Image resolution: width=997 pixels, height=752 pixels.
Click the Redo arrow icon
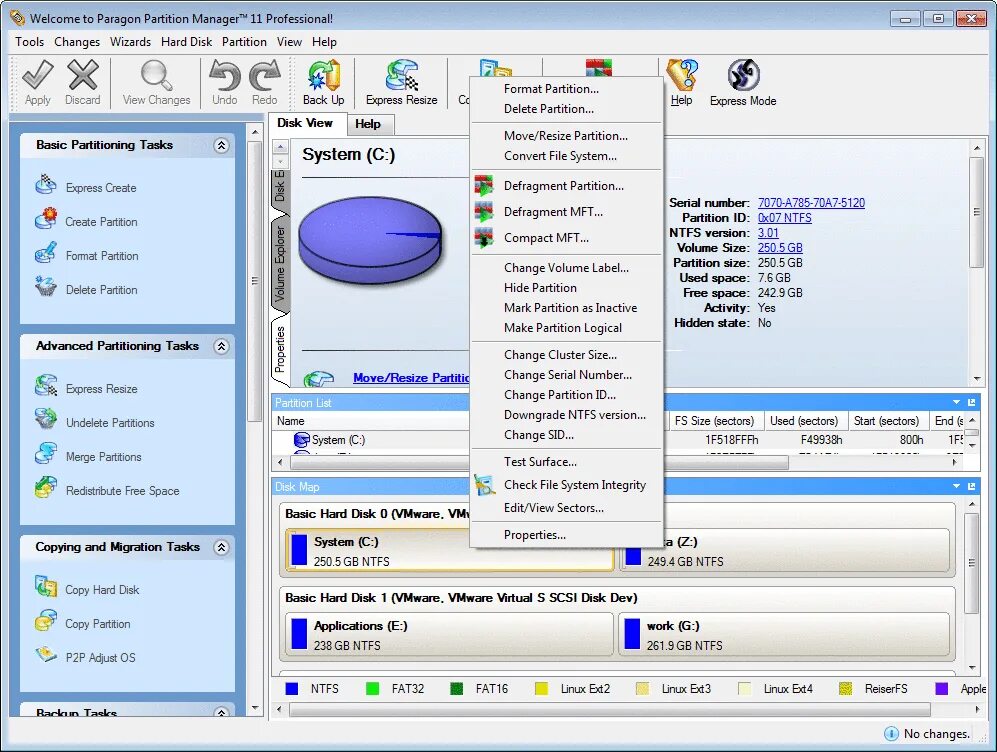point(265,75)
